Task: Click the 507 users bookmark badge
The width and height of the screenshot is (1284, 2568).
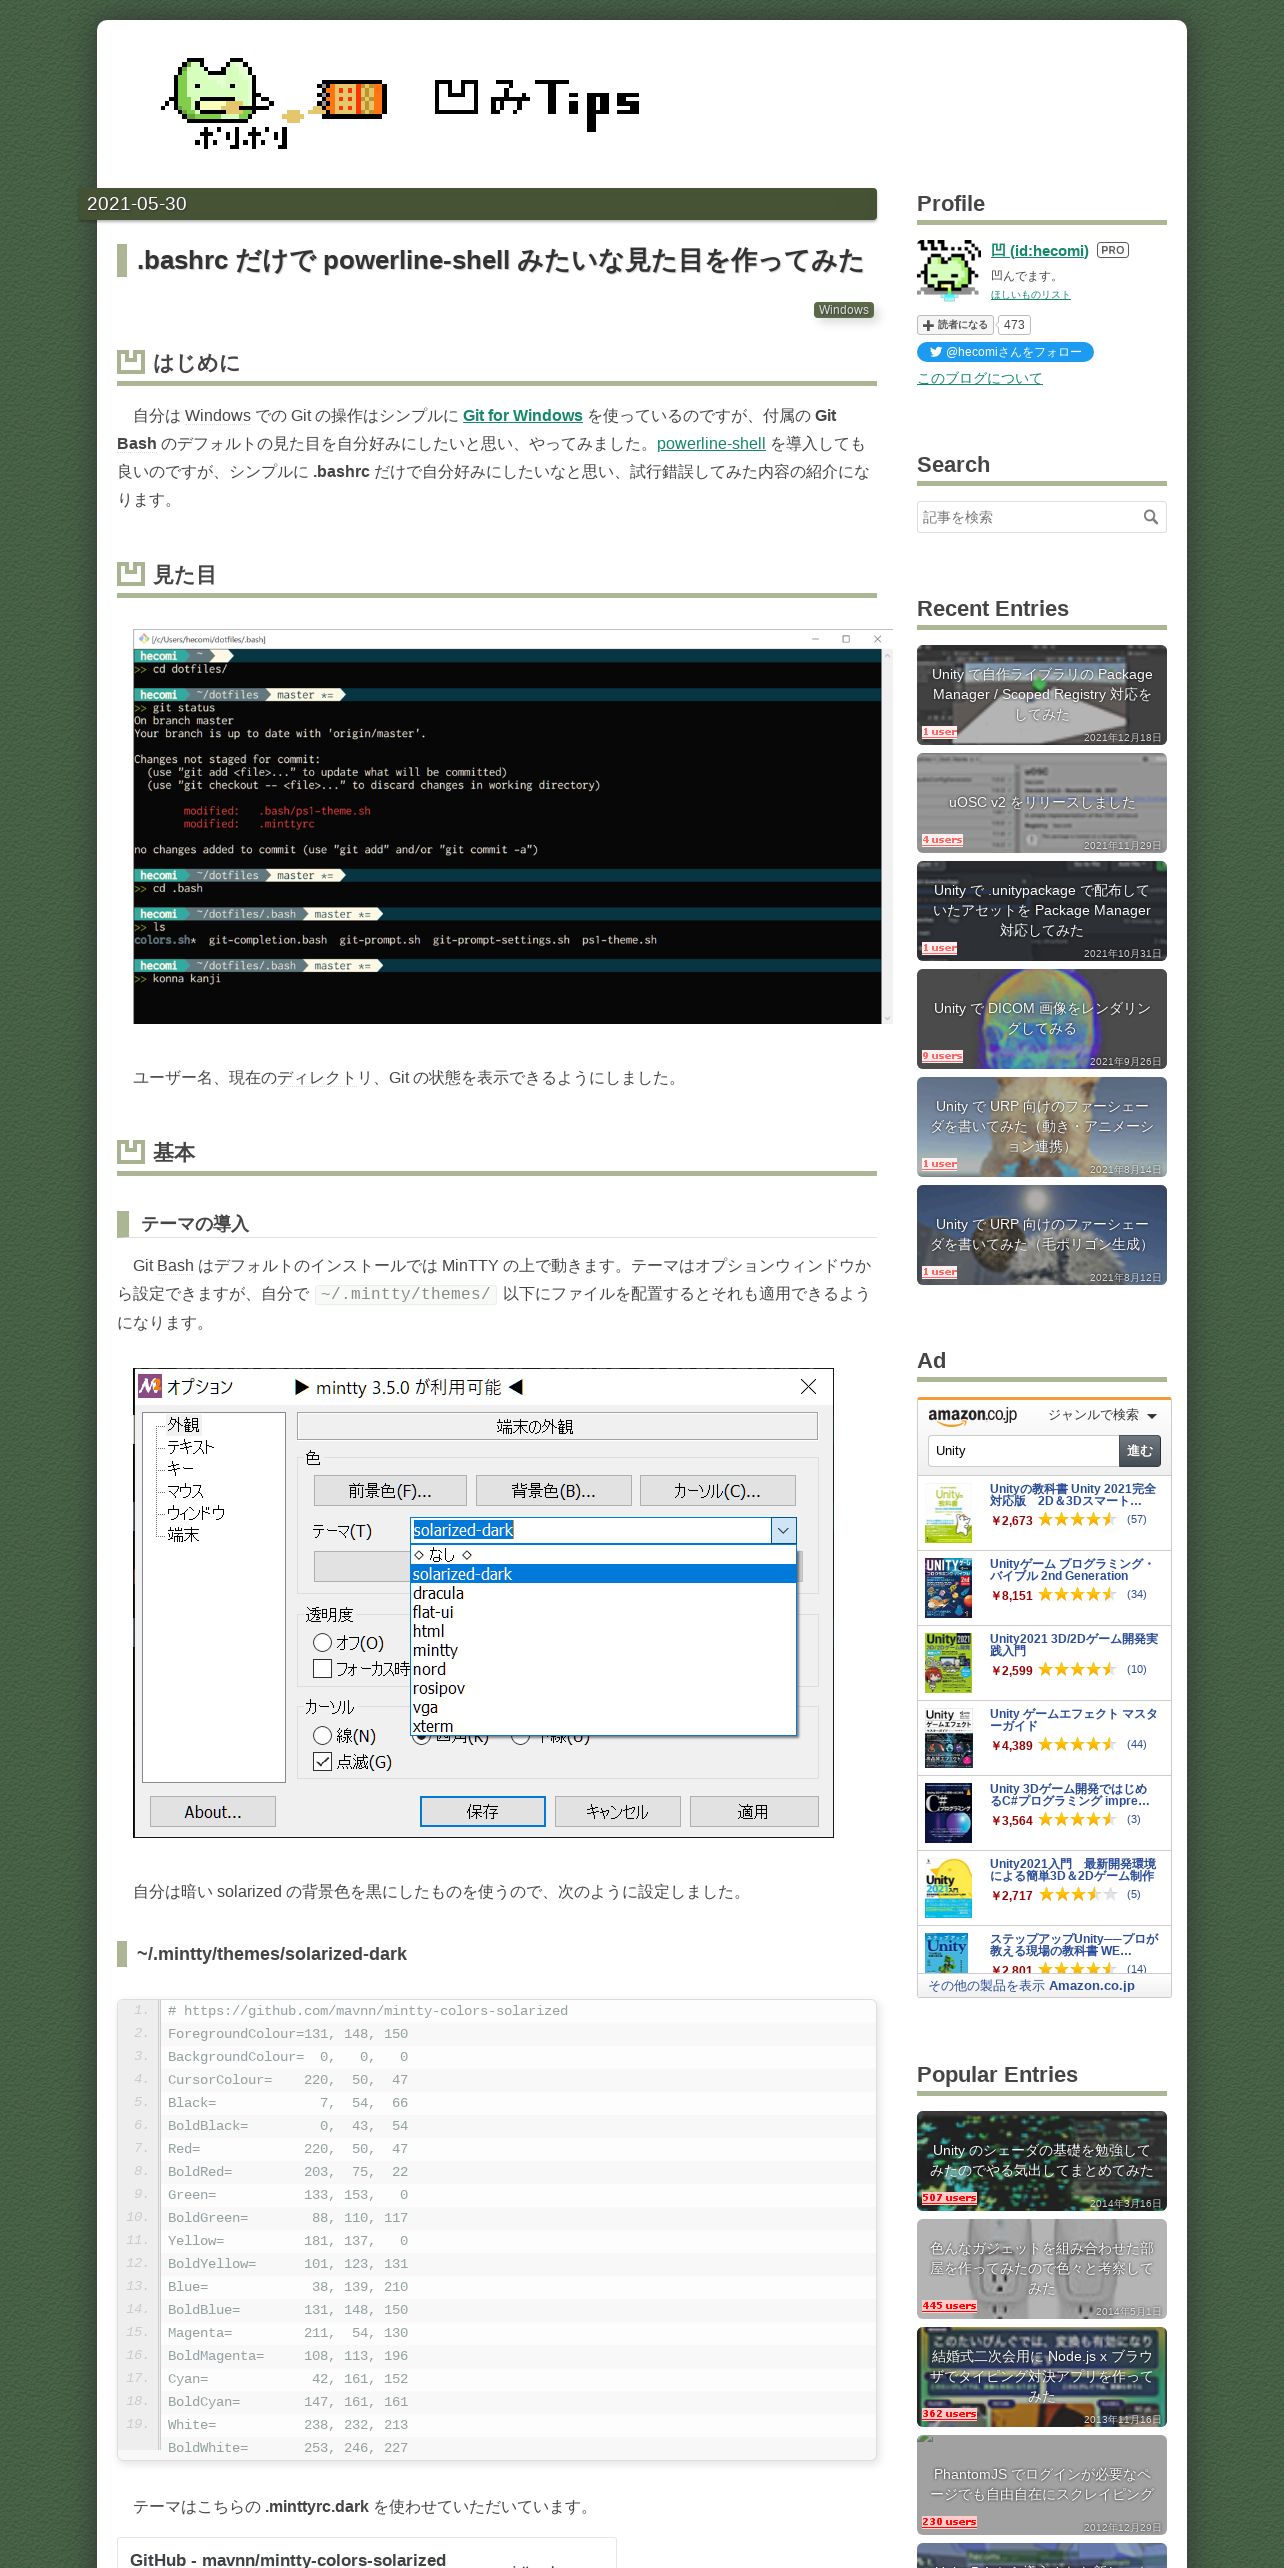Action: tap(949, 2198)
